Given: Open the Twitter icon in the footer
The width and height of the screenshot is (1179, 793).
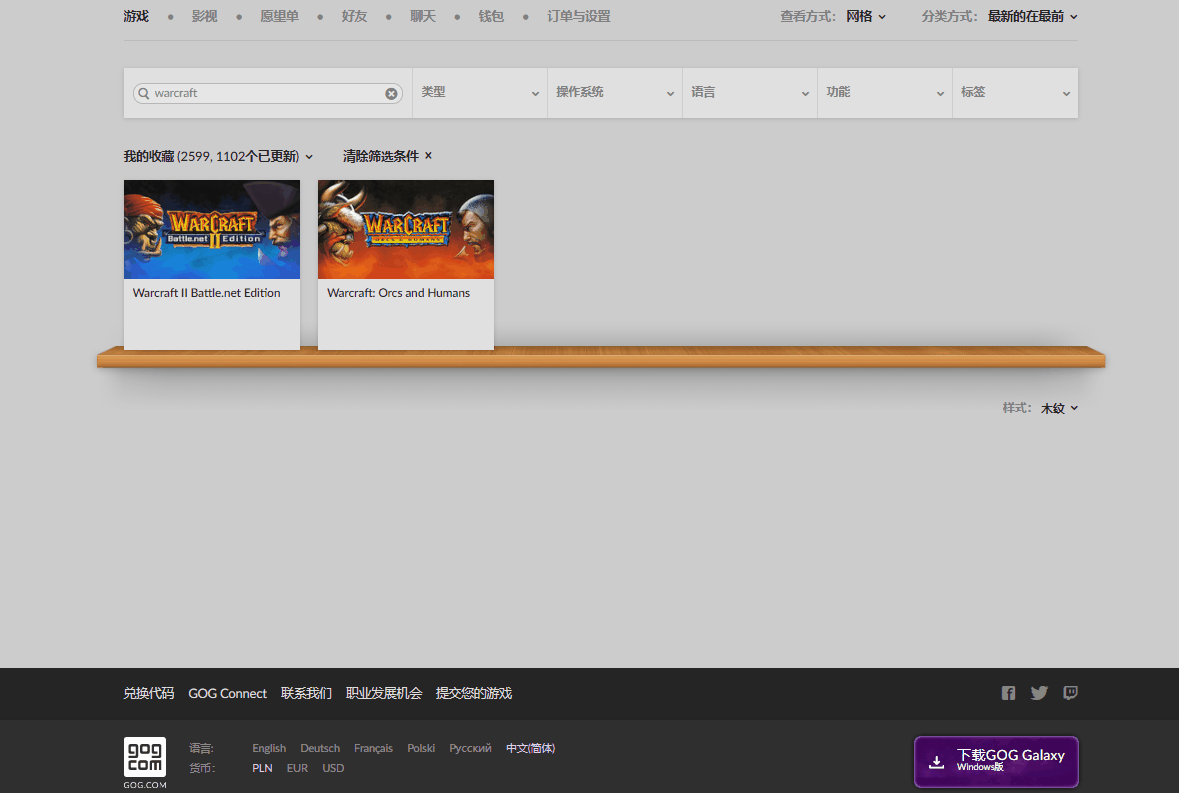Looking at the screenshot, I should 1039,693.
